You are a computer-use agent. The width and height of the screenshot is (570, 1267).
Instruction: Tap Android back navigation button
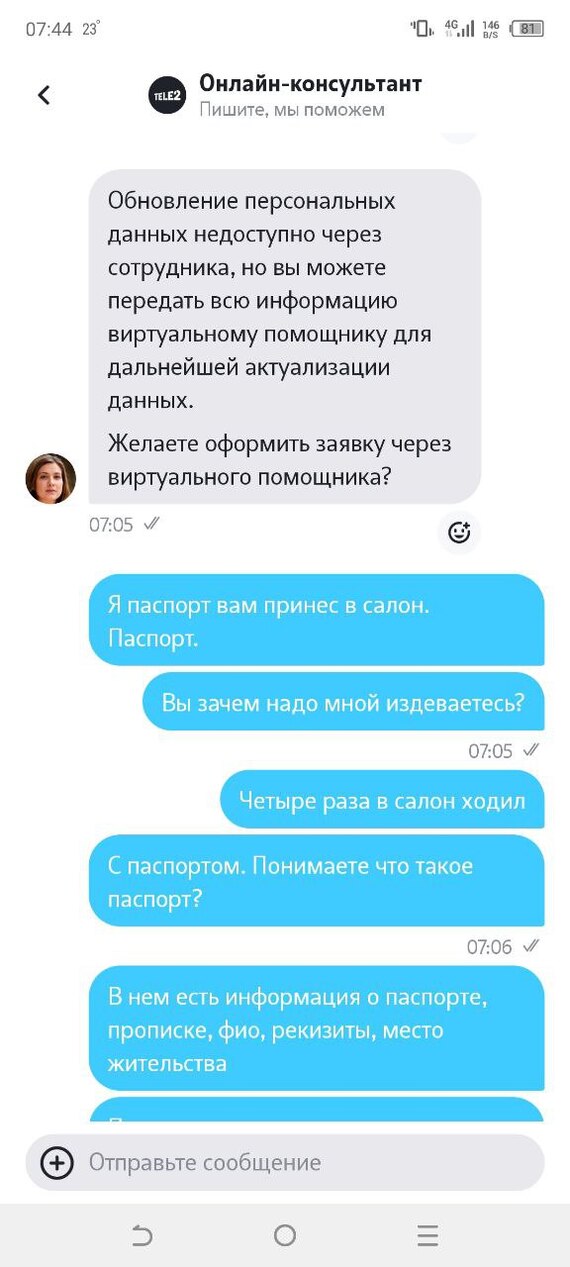coord(142,1236)
